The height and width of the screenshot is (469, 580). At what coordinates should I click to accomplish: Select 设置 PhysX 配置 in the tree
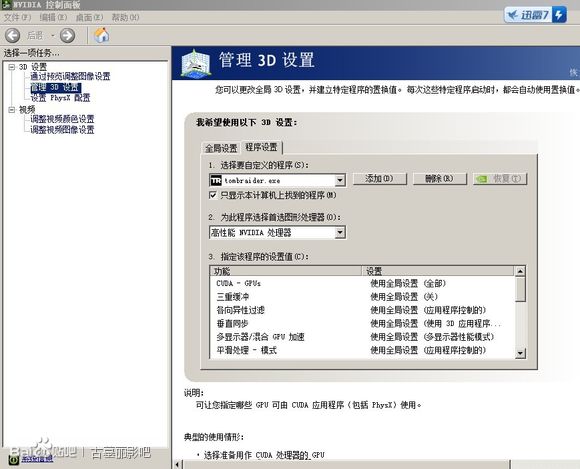coord(60,98)
